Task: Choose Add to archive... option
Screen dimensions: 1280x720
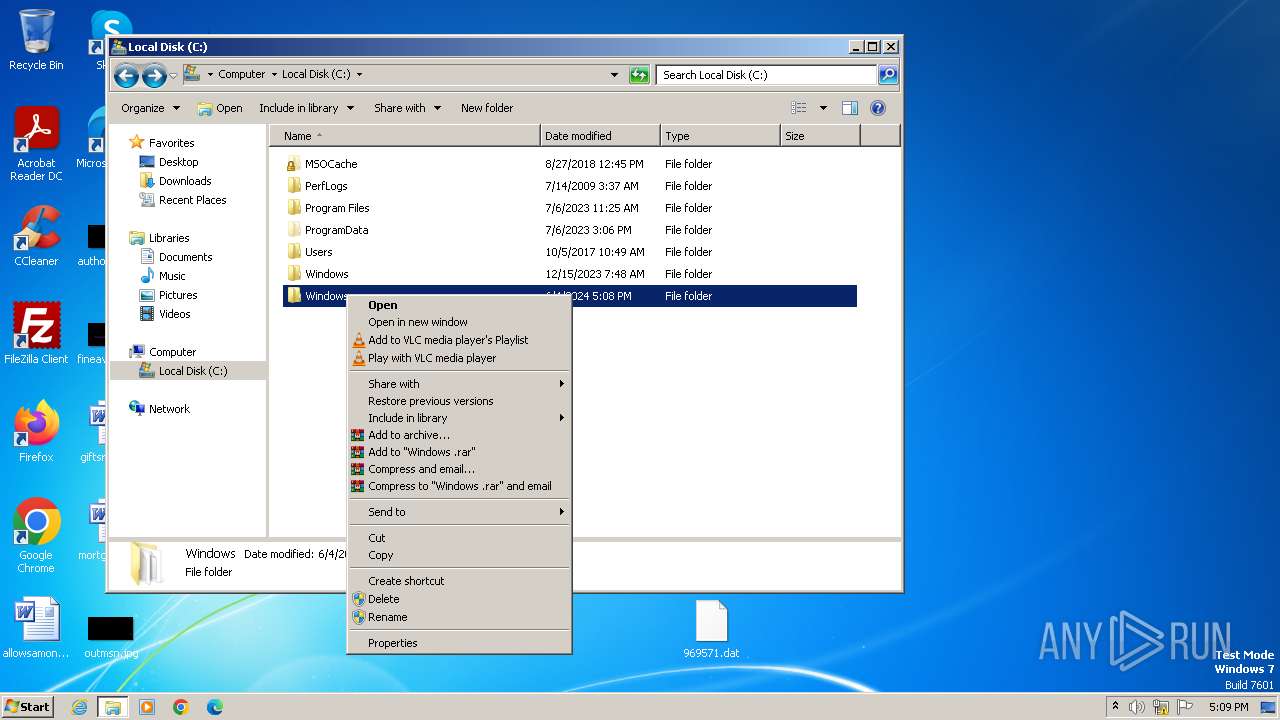Action: [459, 435]
